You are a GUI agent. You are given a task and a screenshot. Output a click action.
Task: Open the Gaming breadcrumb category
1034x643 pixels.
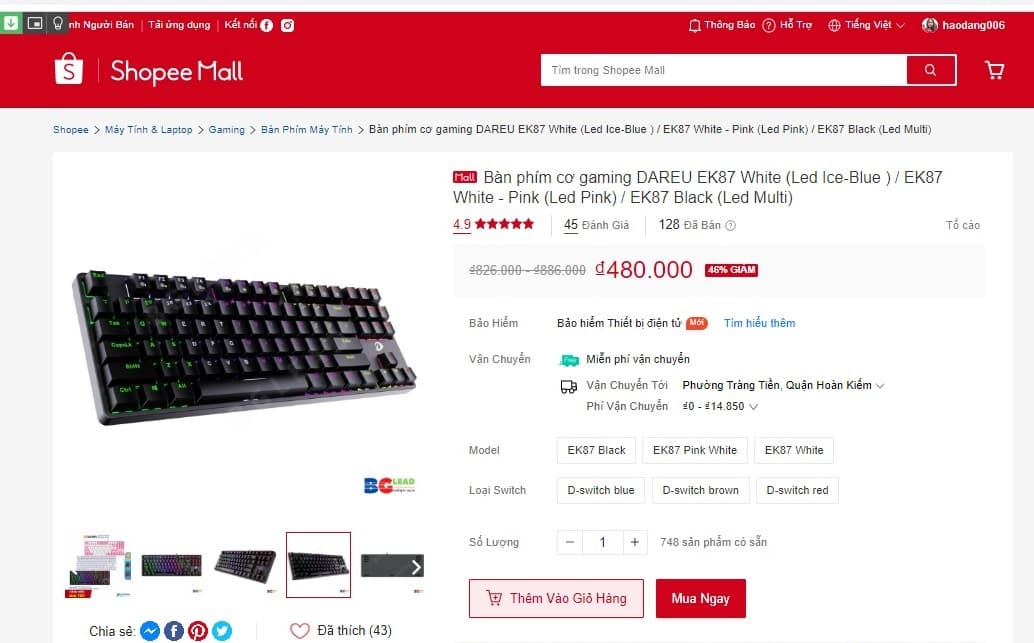[x=226, y=130]
